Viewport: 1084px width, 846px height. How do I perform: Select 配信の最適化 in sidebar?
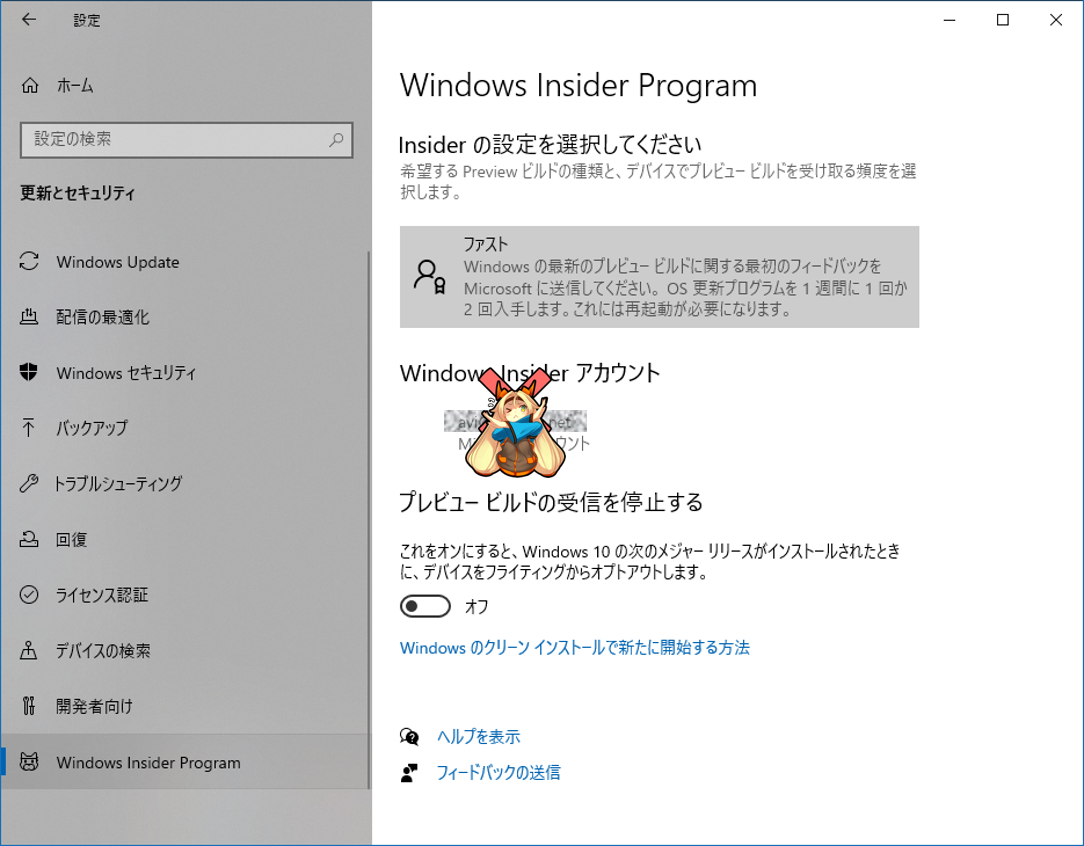(185, 317)
